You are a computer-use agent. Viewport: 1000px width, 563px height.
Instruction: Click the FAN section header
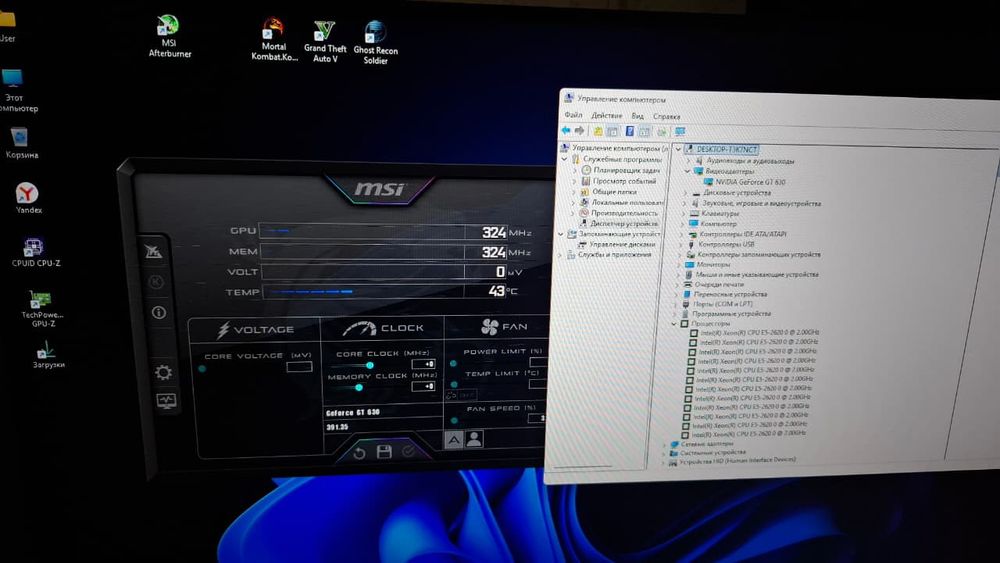point(504,326)
